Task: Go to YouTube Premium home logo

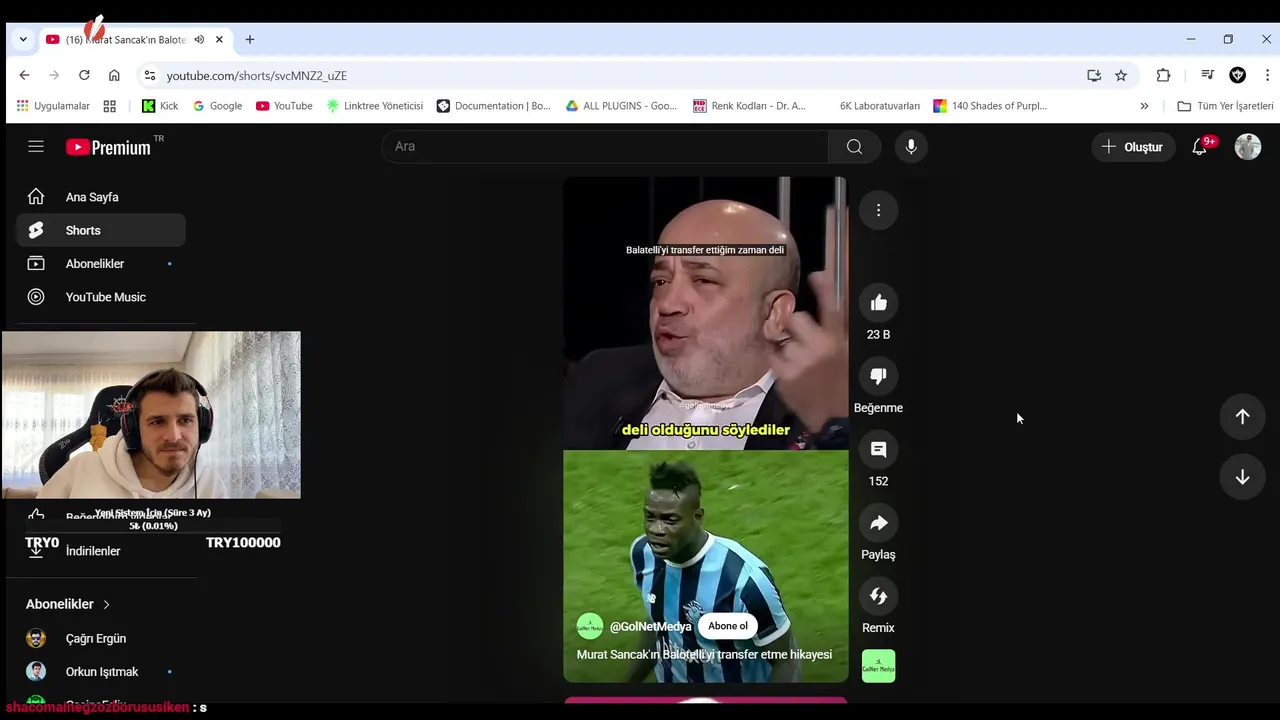Action: click(108, 147)
